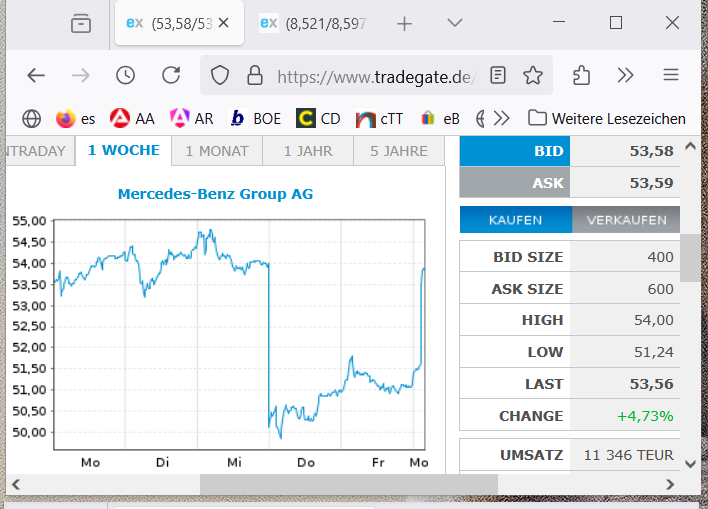Select the 1 JAHR chart tab

308,151
